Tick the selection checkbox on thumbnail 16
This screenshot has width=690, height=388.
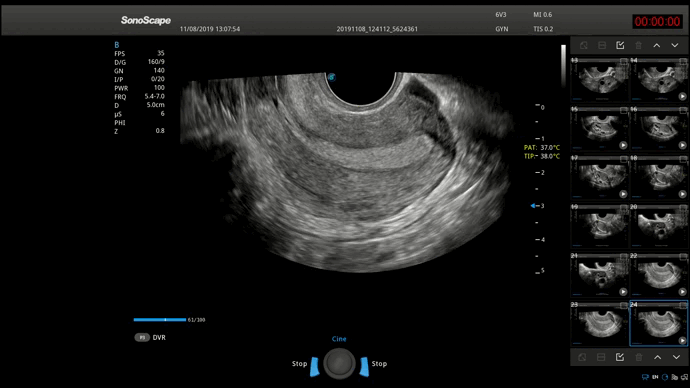tap(683, 110)
